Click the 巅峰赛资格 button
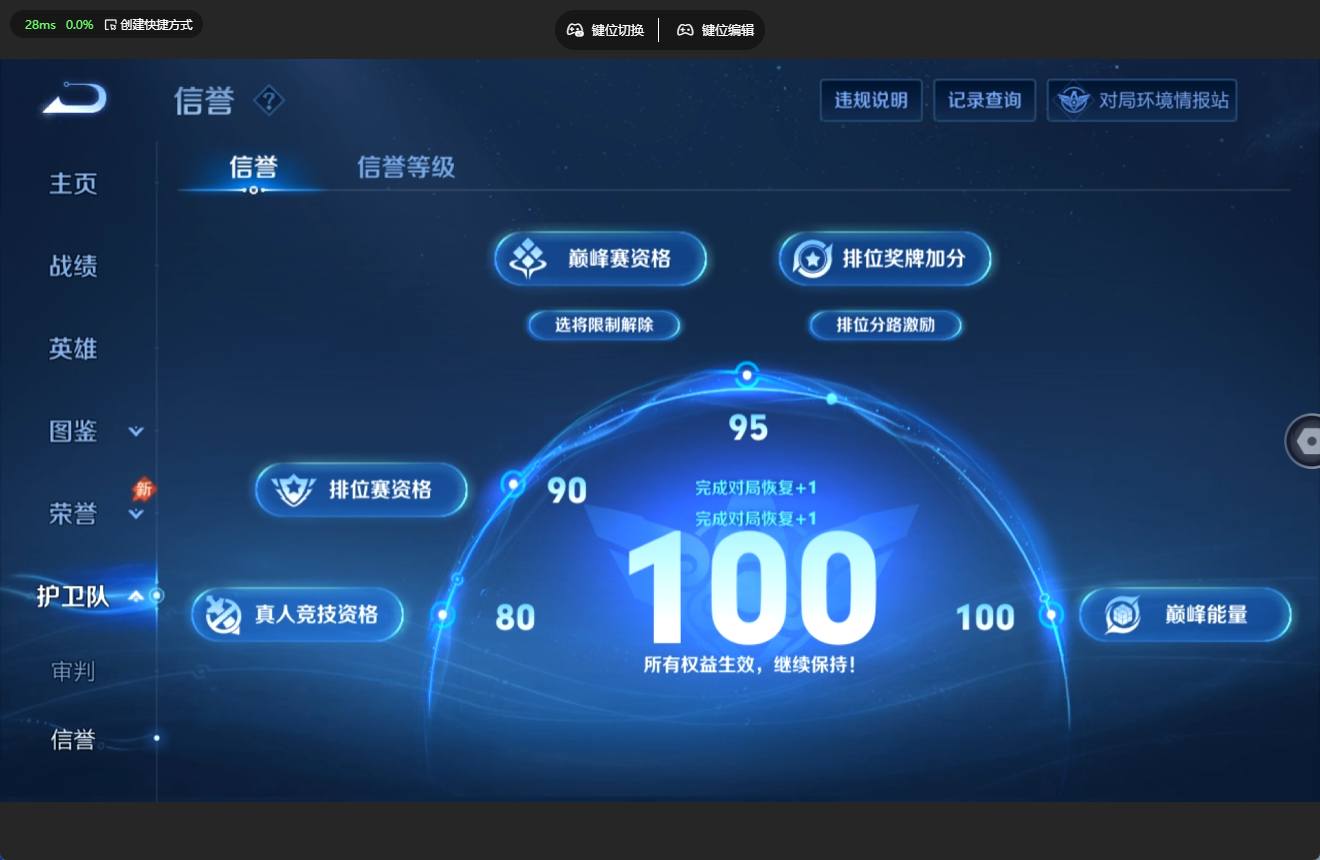This screenshot has width=1320, height=860. coord(601,259)
